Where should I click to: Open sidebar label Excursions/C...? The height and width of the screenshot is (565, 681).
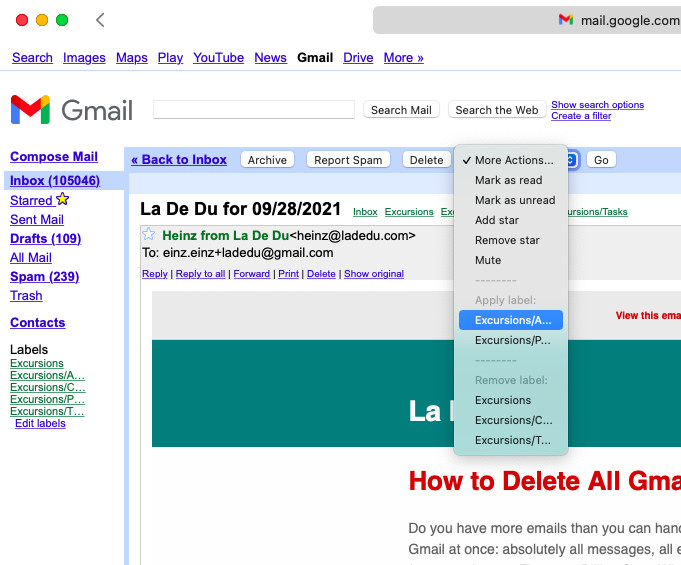(48, 387)
